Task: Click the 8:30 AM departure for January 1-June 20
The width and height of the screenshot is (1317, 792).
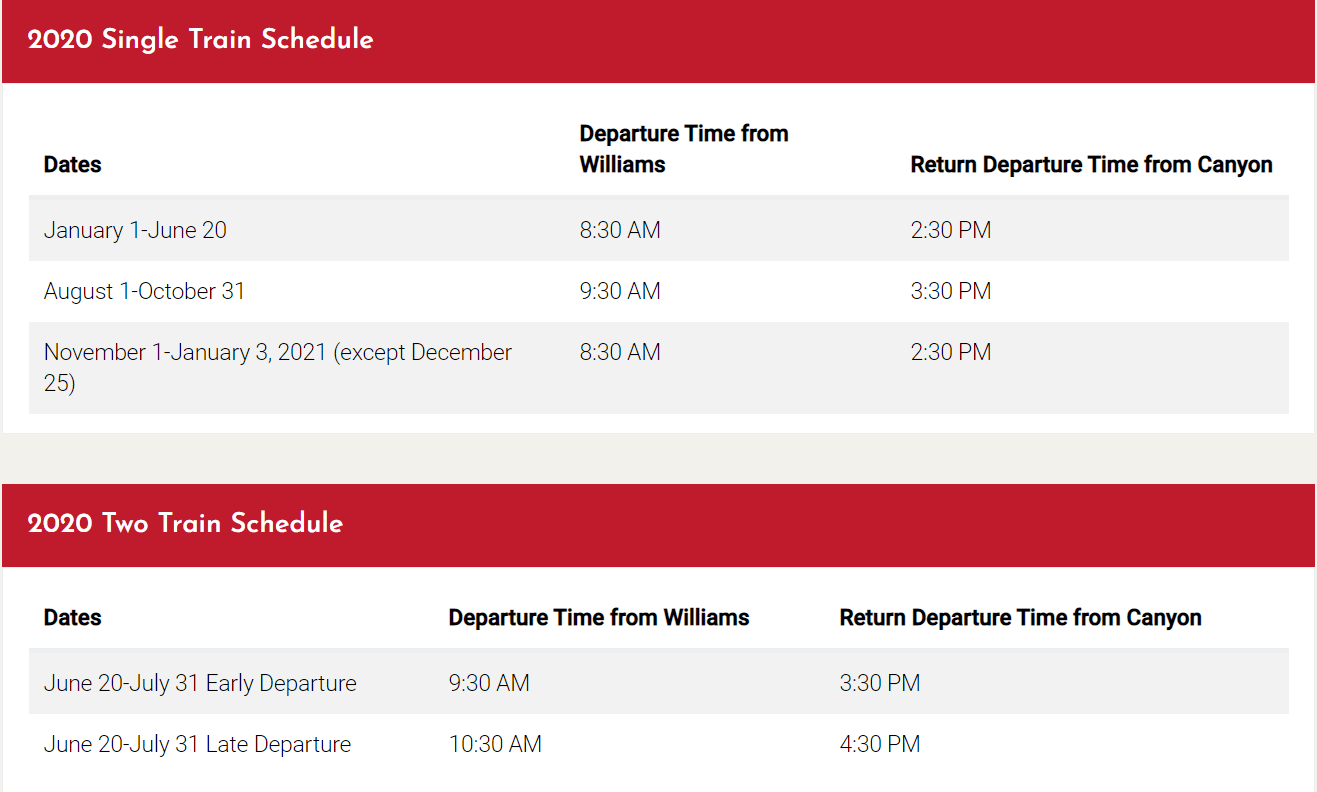Action: click(620, 230)
